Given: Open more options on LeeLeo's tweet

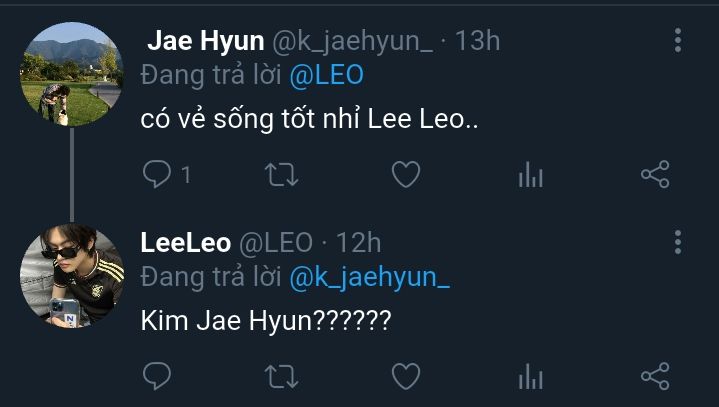Looking at the screenshot, I should [x=678, y=242].
